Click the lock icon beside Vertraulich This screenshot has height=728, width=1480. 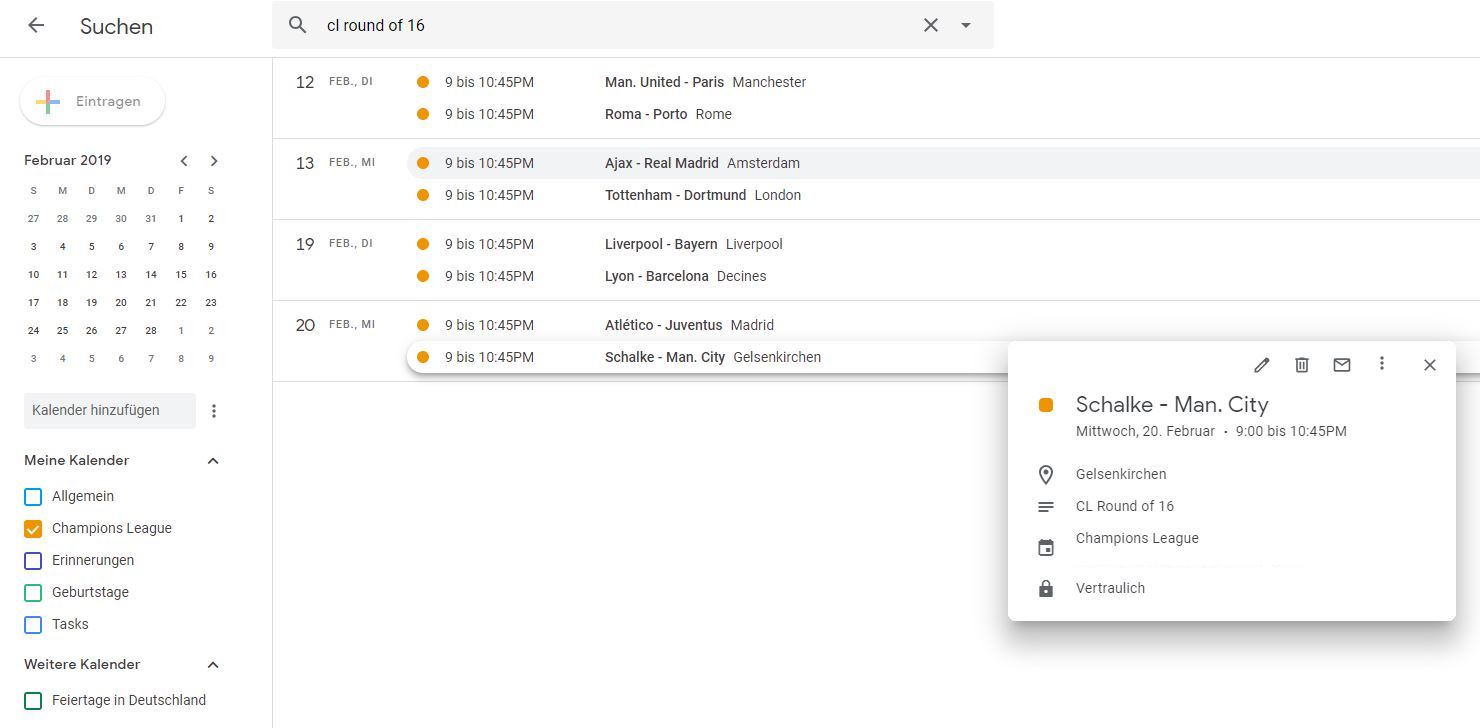coord(1046,589)
